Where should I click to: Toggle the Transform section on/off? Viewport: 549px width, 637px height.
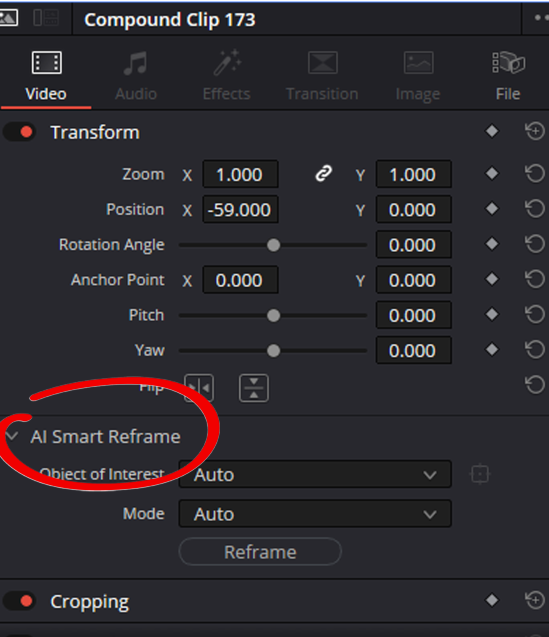(x=20, y=132)
